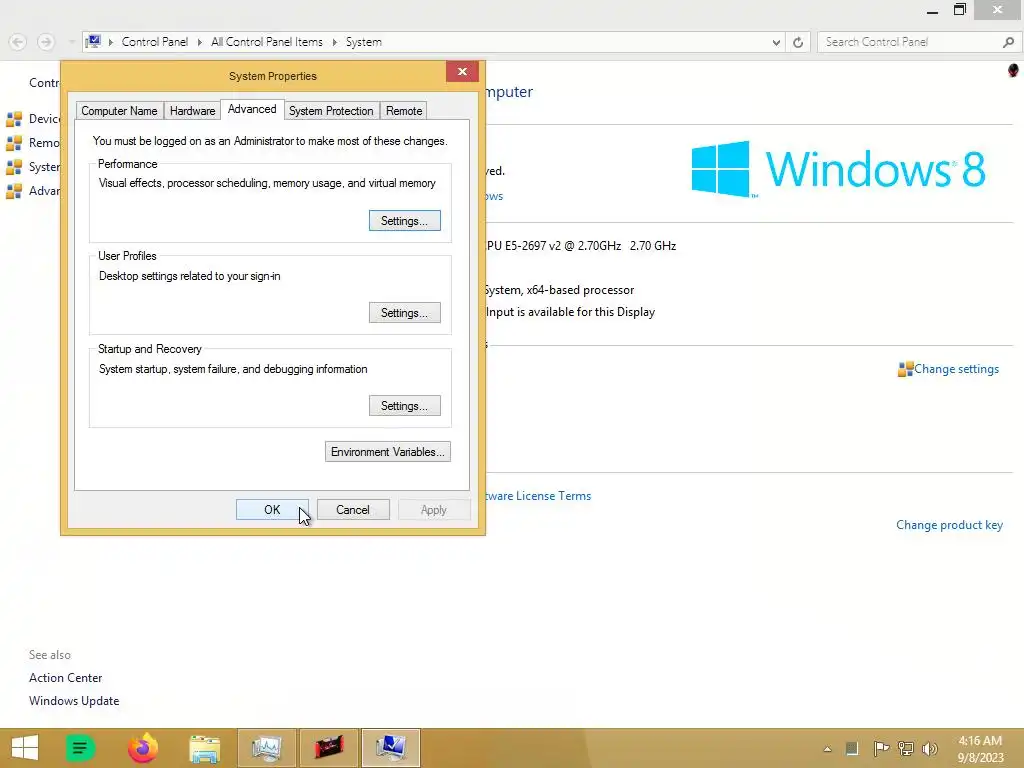
Task: Open the system monitor taskbar icon
Action: click(x=266, y=748)
